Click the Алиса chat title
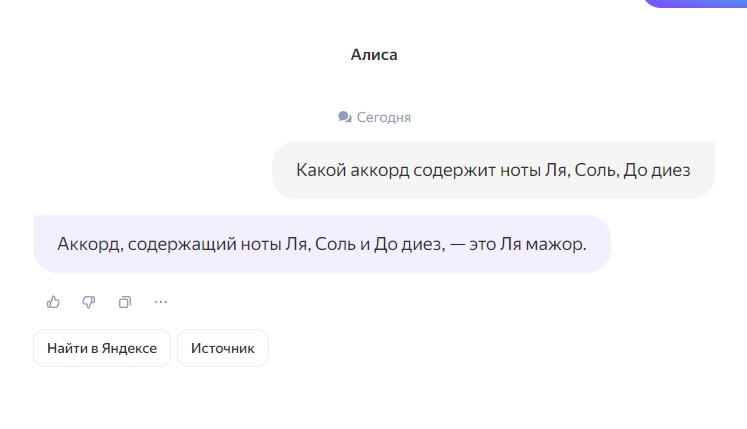The height and width of the screenshot is (429, 747). click(x=374, y=55)
